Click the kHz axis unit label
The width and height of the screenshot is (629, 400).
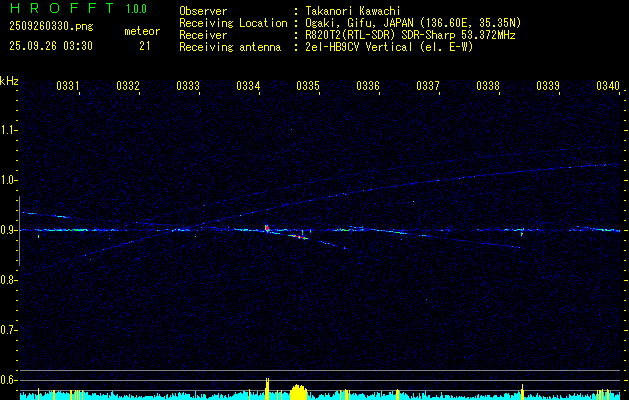(x=9, y=81)
